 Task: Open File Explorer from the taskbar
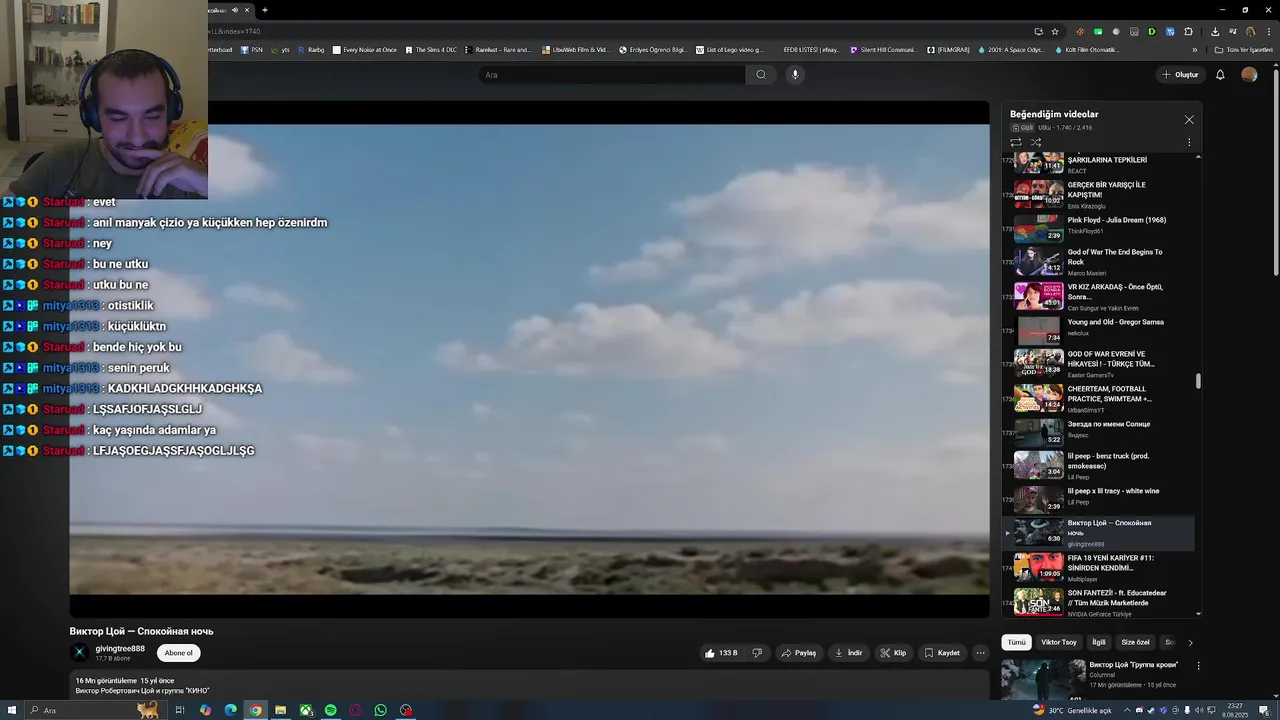281,710
